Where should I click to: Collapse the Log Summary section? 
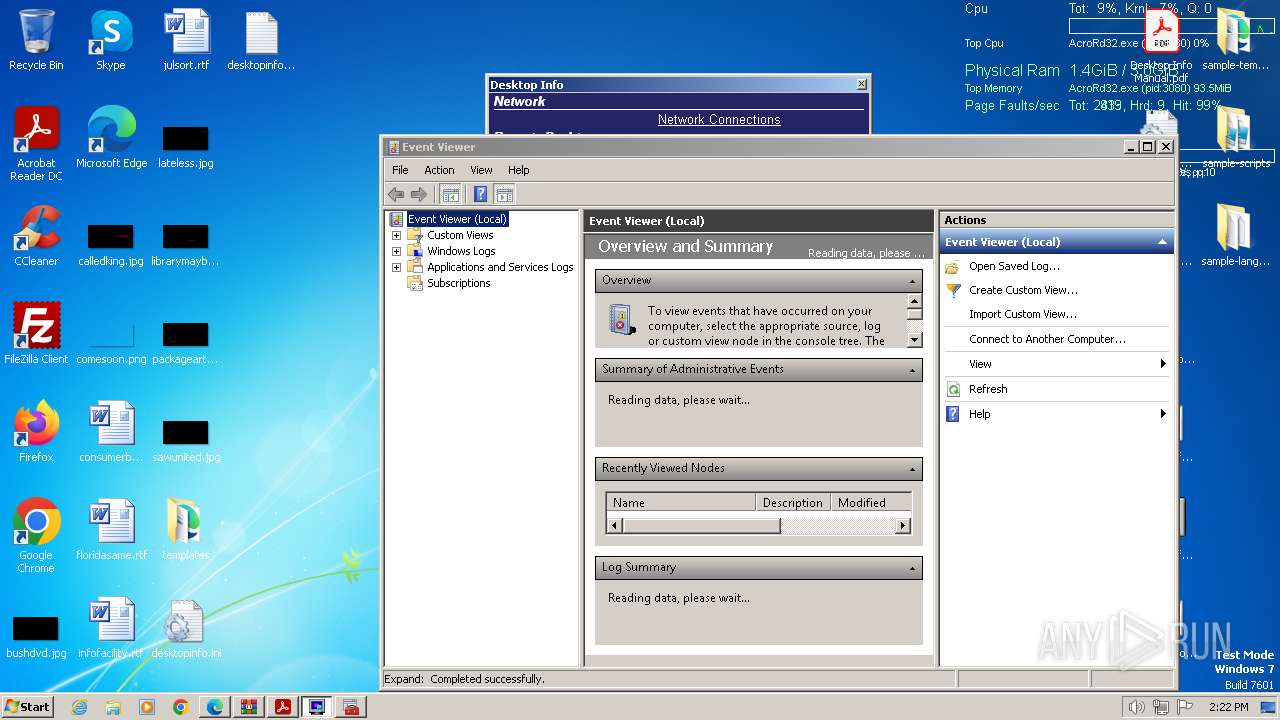click(x=912, y=568)
